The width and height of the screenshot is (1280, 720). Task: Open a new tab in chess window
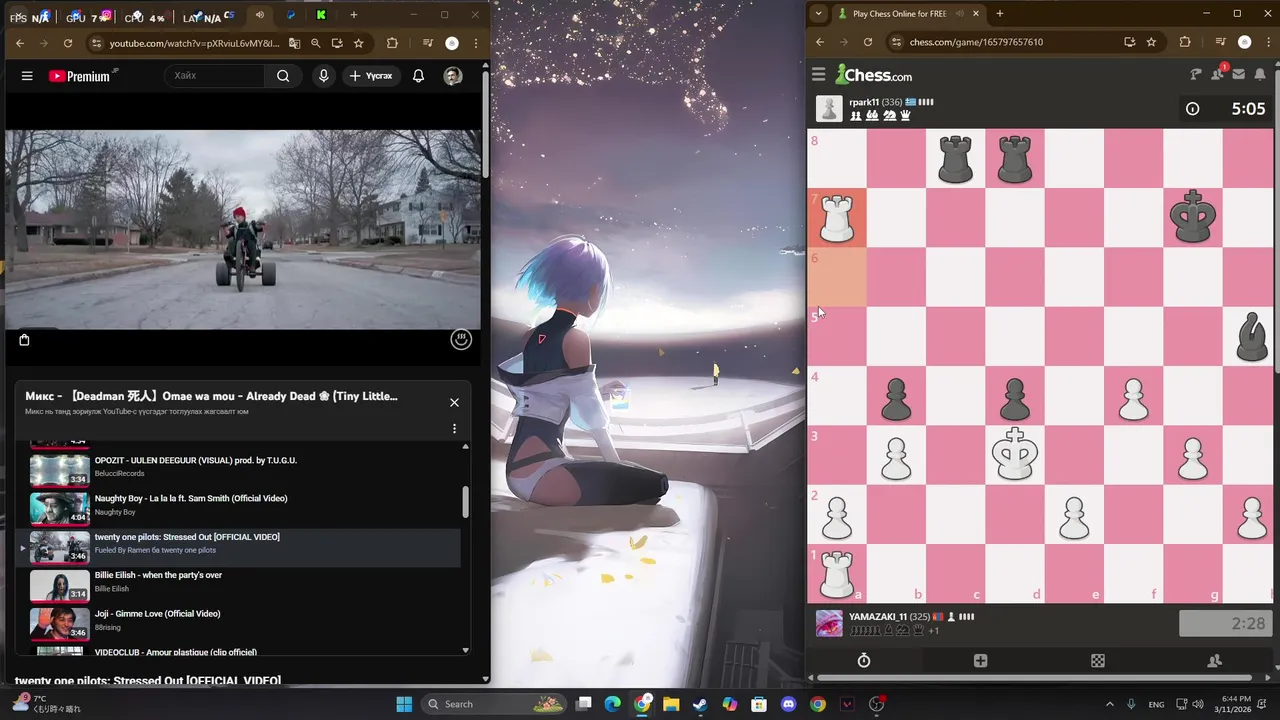point(999,14)
